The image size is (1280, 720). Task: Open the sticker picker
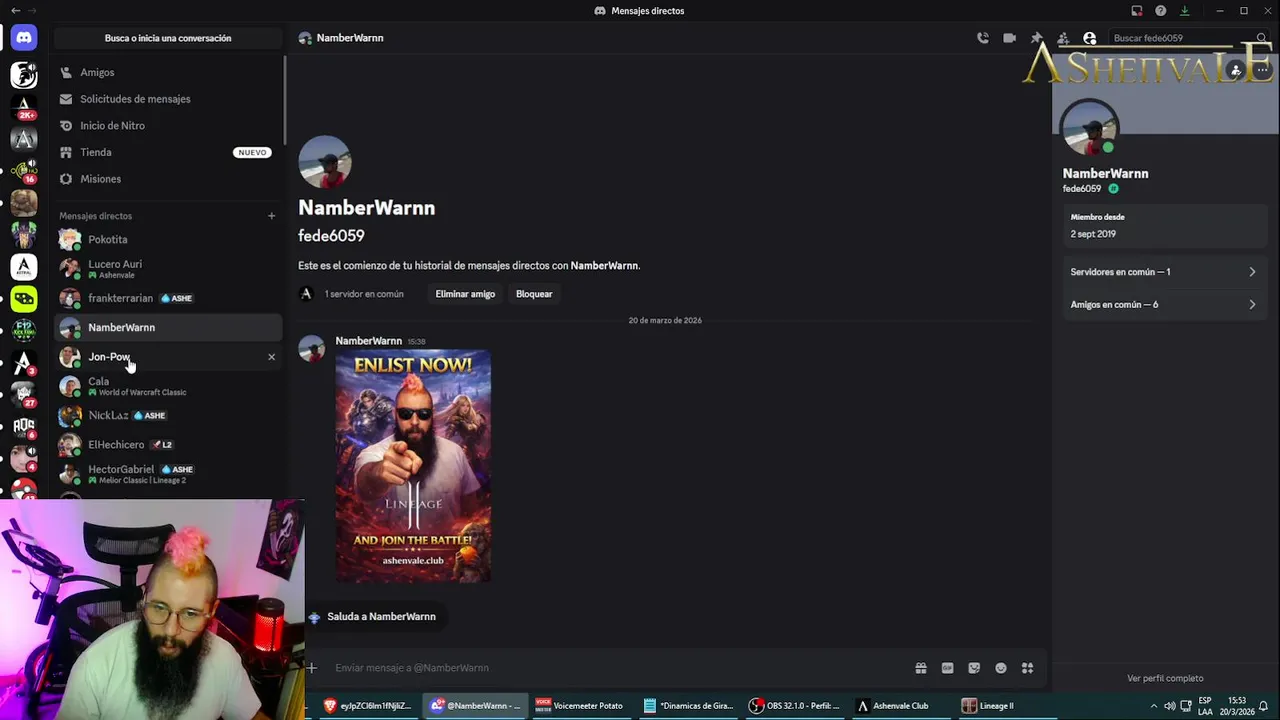click(974, 668)
